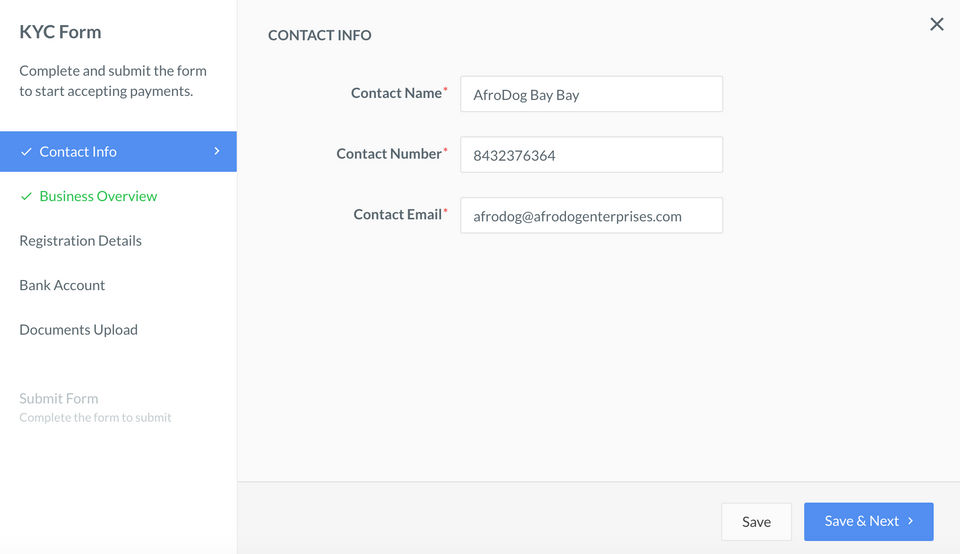This screenshot has width=960, height=554.
Task: Click the Contact Email label
Action: pos(397,215)
